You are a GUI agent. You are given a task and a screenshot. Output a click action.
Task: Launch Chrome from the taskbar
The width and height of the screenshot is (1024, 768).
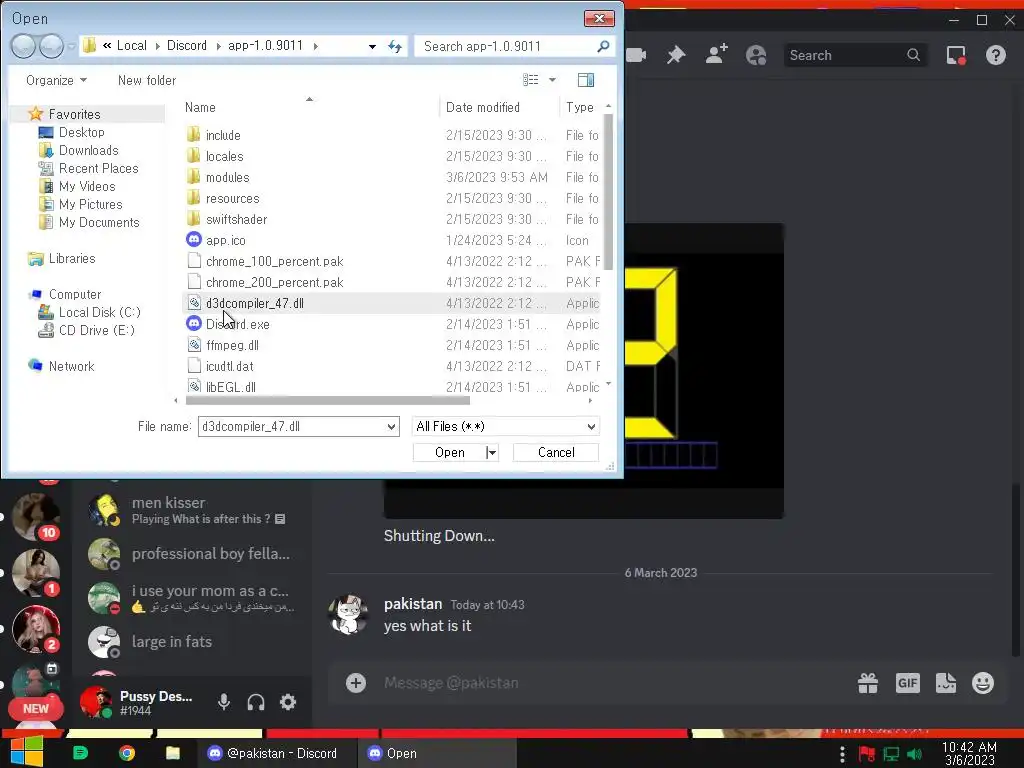coord(127,753)
